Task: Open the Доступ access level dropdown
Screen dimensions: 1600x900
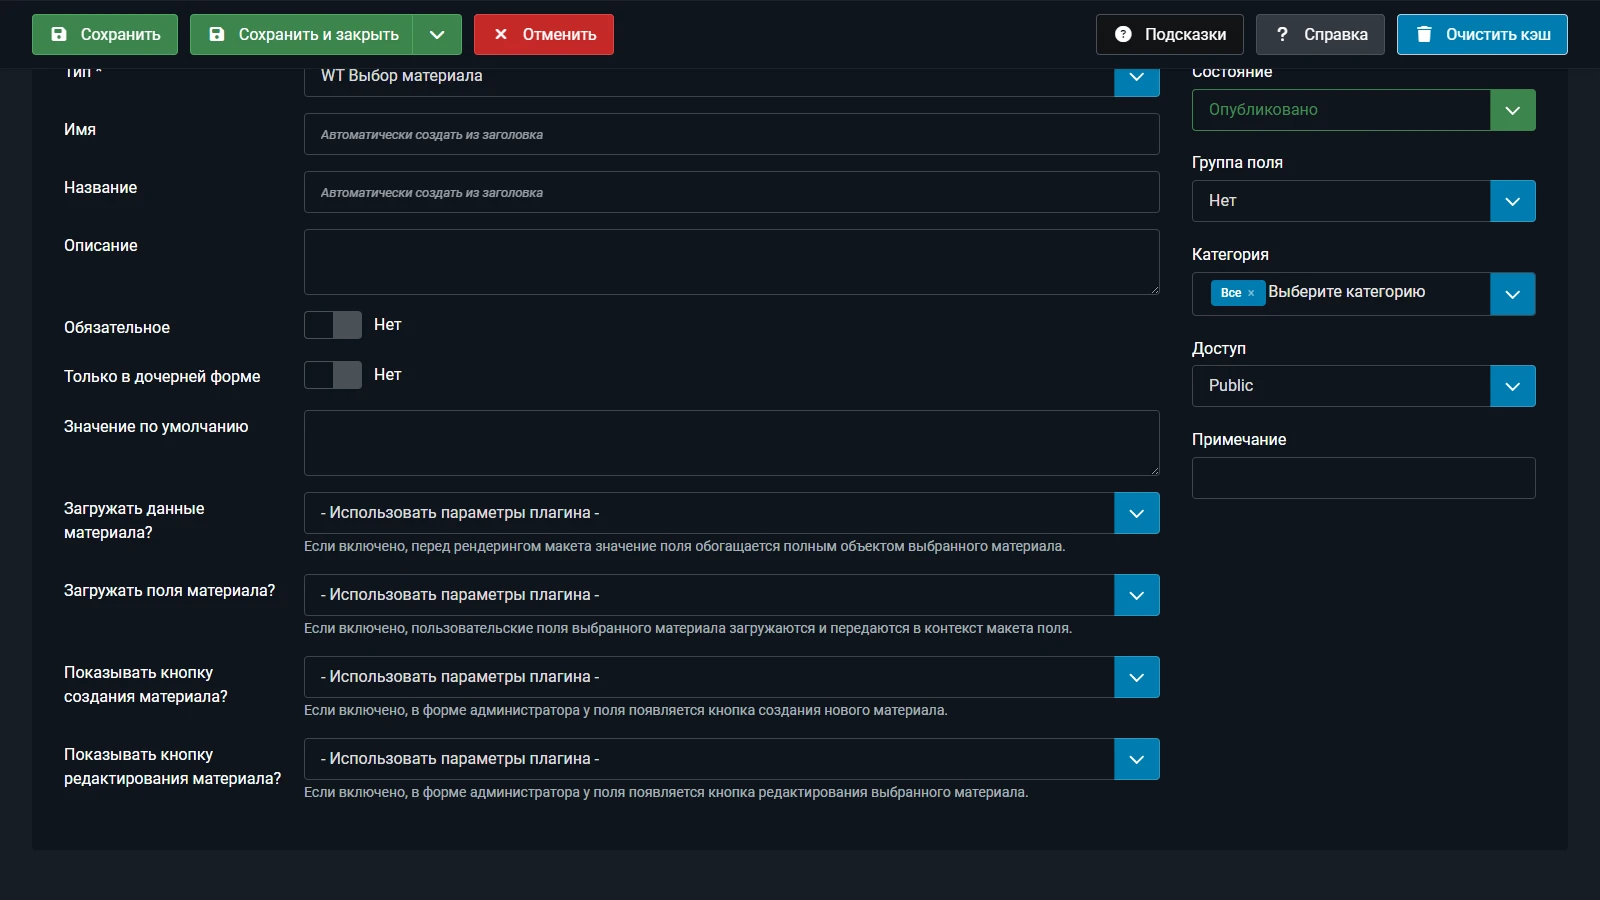Action: pos(1363,386)
